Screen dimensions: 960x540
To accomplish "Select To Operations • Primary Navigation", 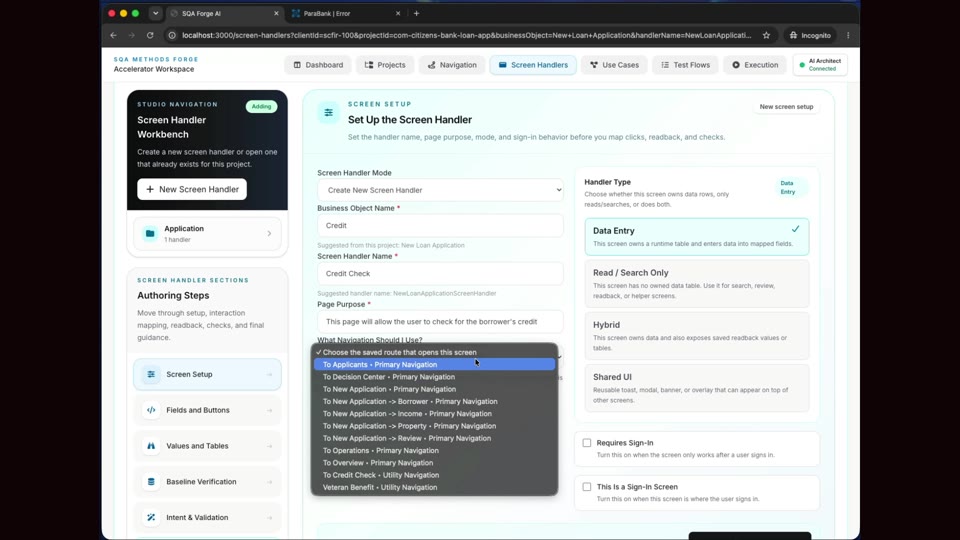I will [434, 450].
